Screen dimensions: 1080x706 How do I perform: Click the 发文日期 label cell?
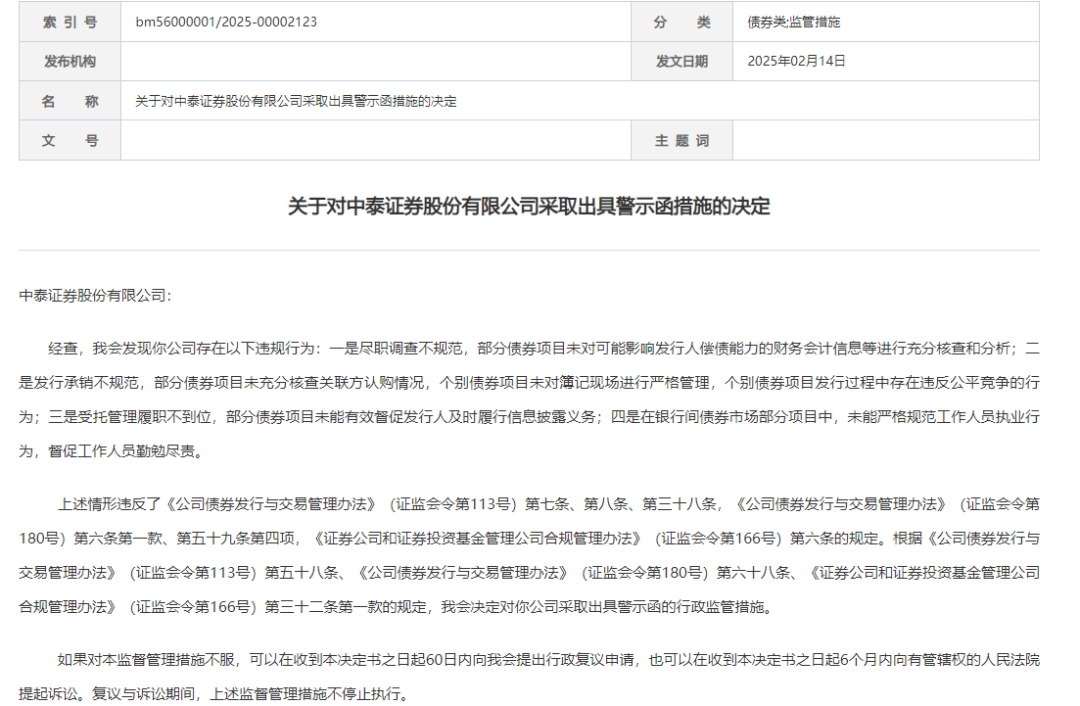click(x=681, y=61)
